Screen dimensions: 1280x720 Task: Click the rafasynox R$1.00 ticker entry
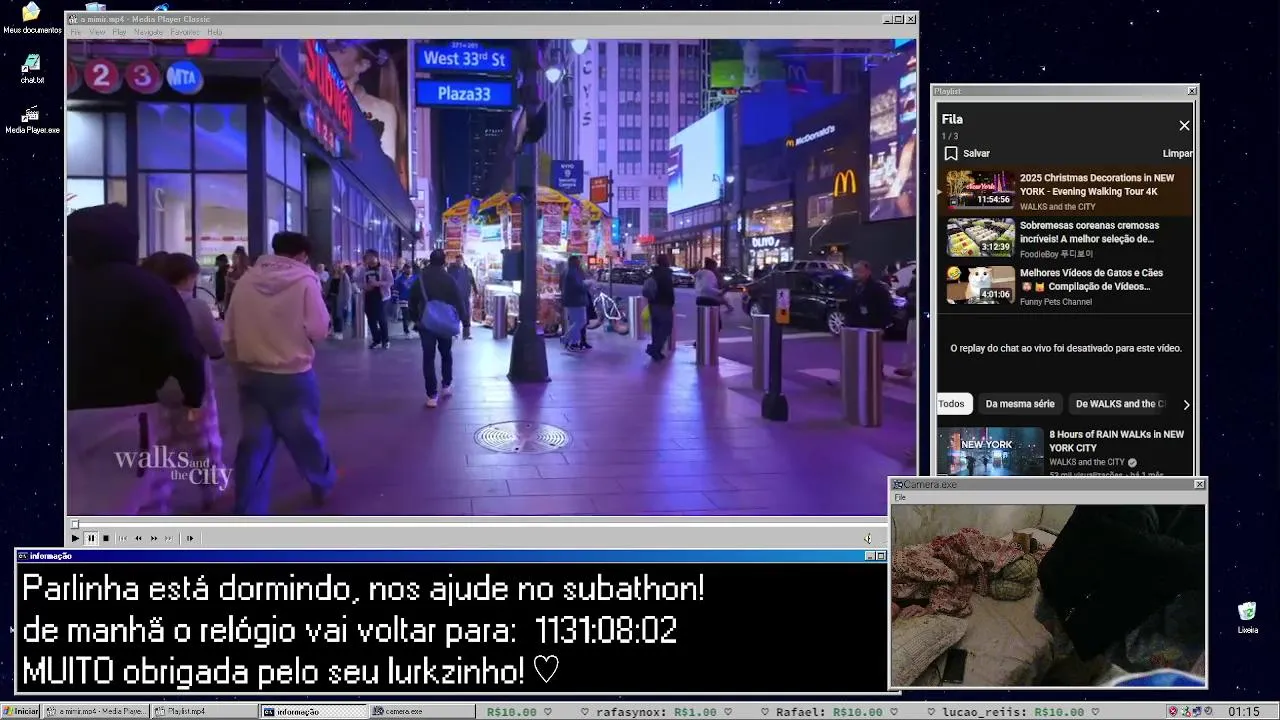tap(656, 712)
